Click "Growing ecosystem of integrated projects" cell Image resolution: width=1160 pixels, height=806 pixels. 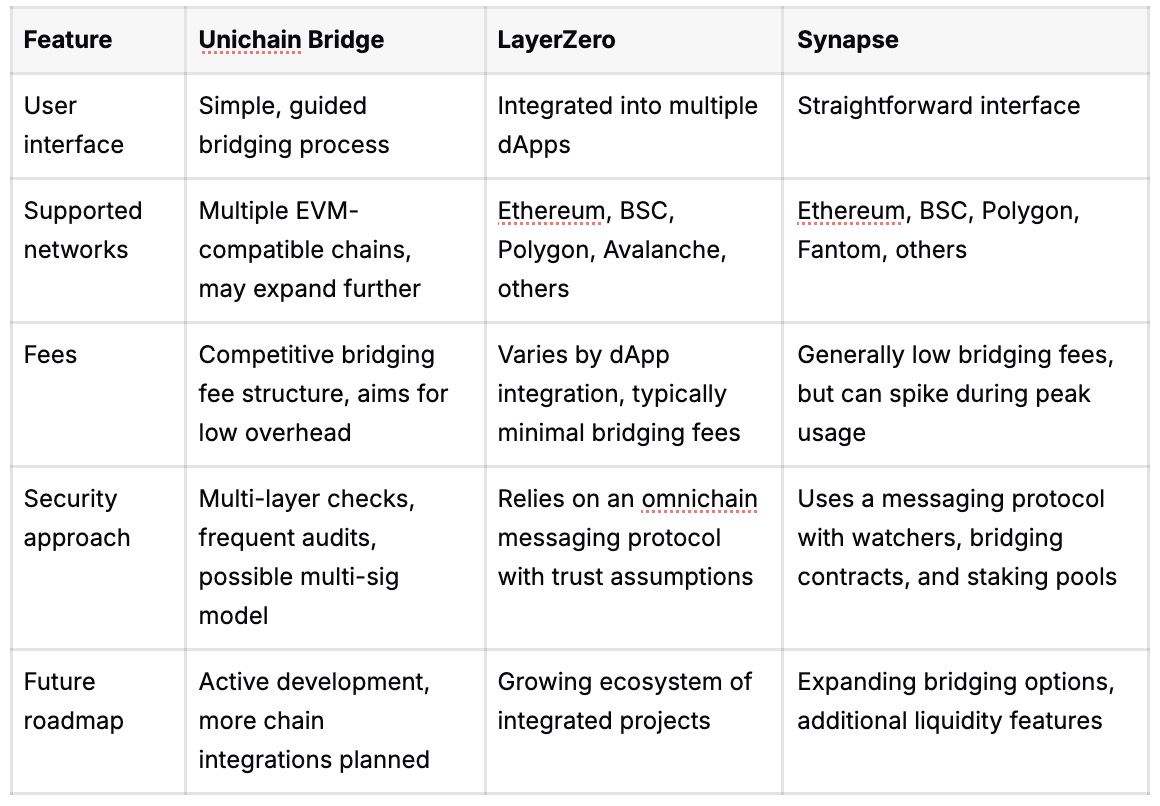click(626, 701)
